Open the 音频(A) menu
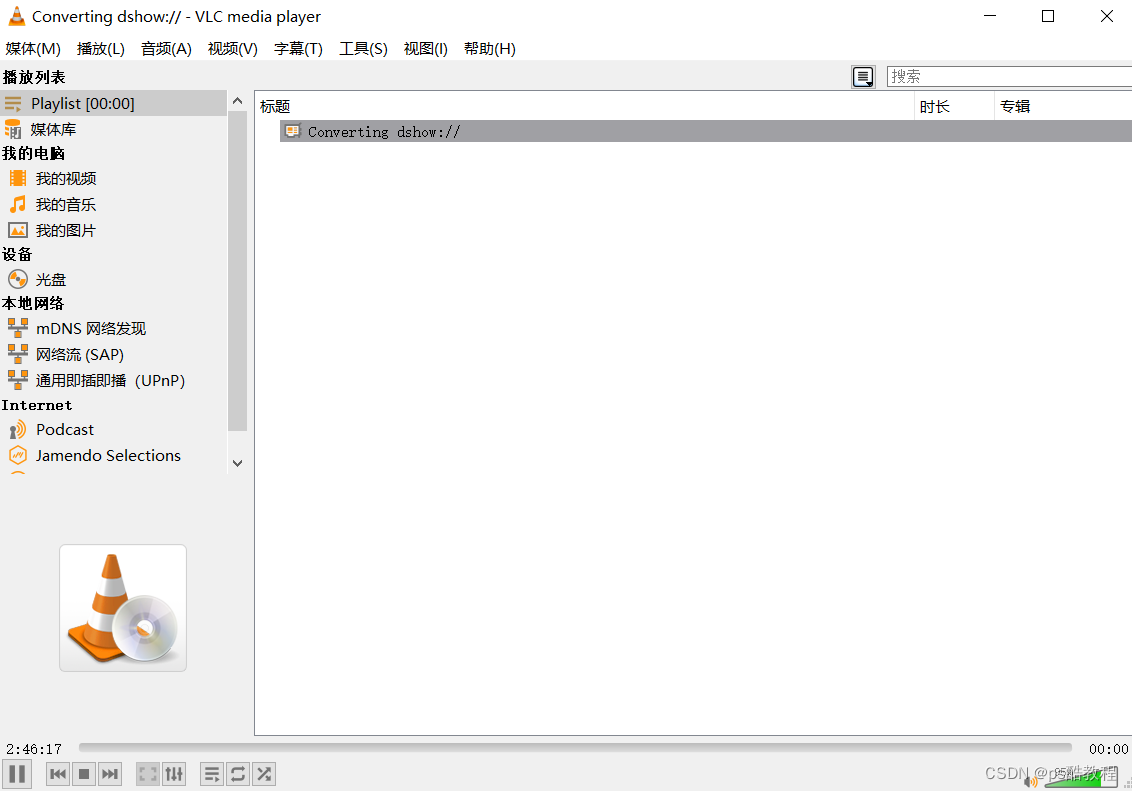1132x791 pixels. pos(166,48)
